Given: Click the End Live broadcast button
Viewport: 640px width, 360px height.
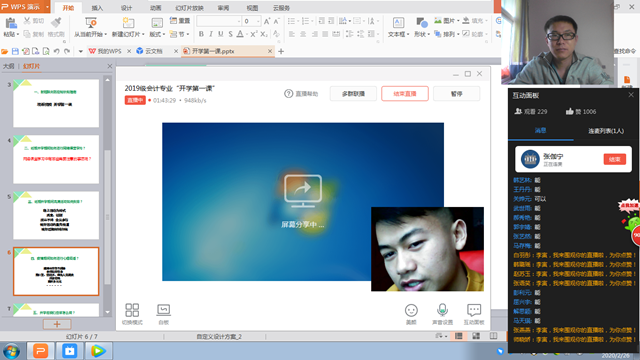Looking at the screenshot, I should coord(405,93).
